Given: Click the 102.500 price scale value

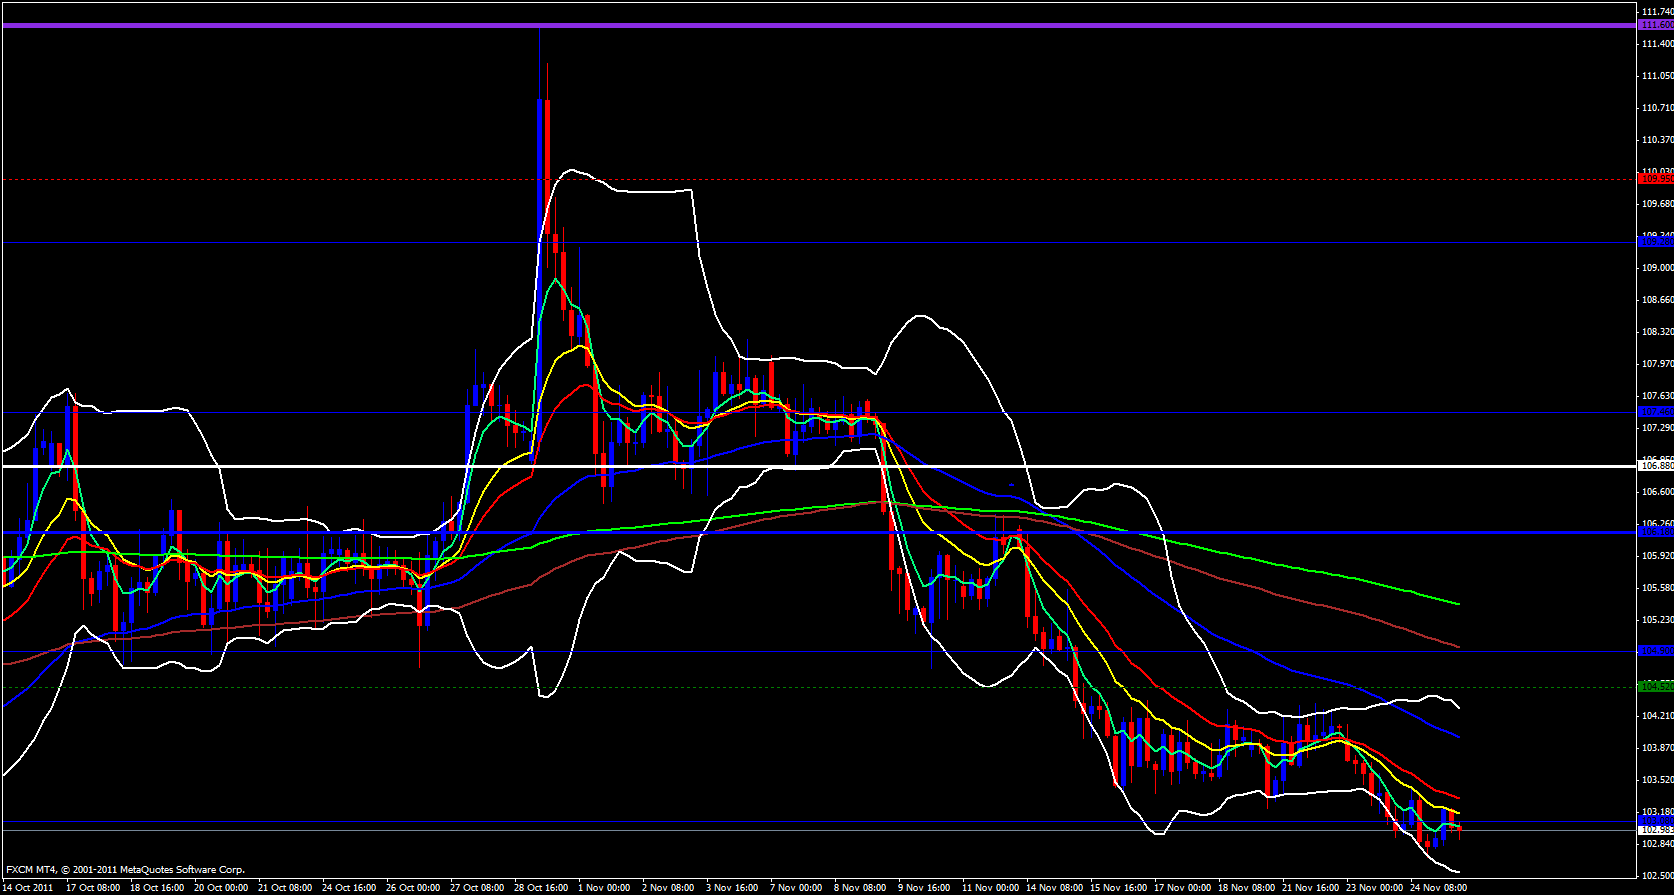Looking at the screenshot, I should (x=1657, y=876).
